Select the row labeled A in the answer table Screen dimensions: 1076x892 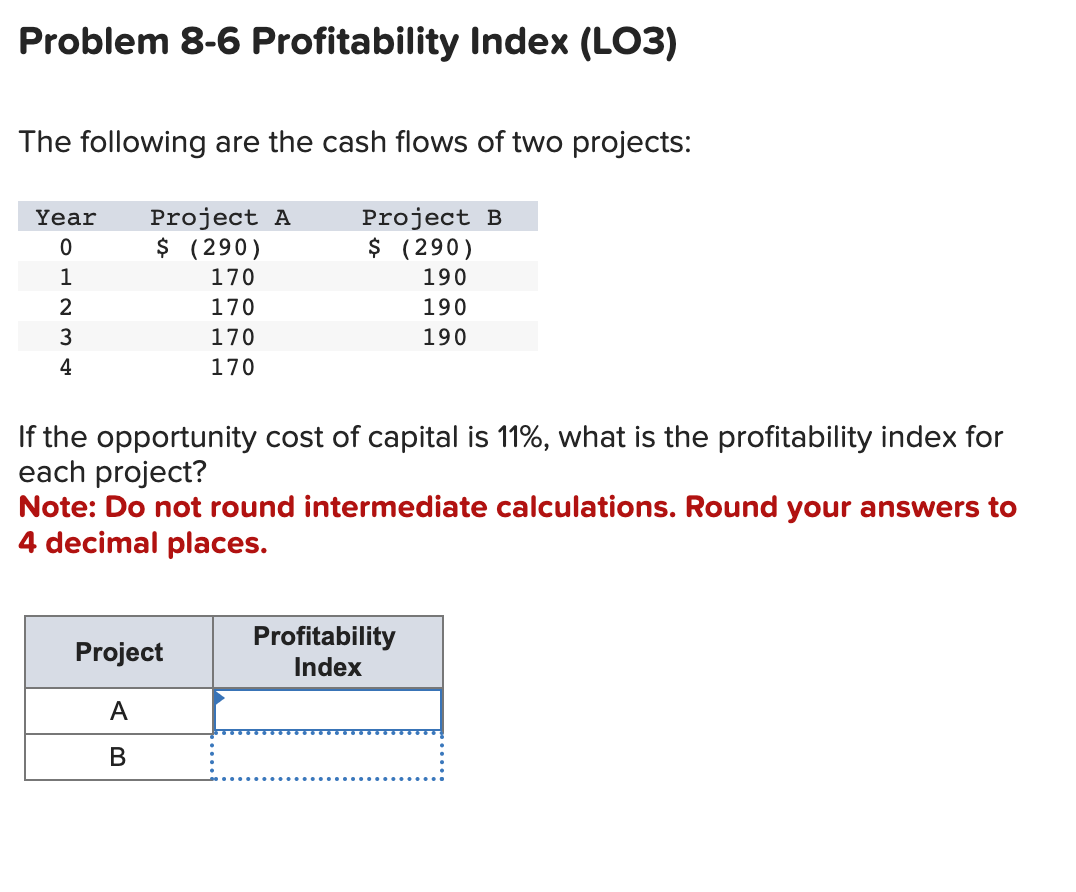[118, 710]
